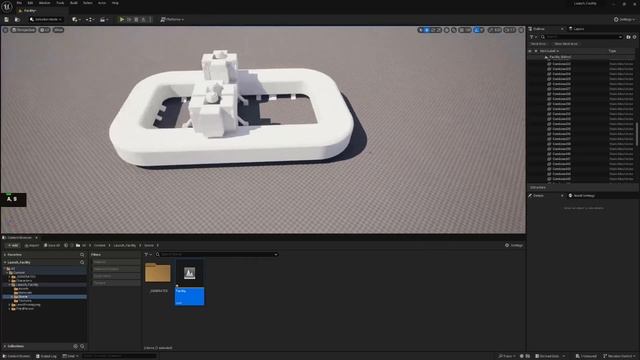640x360 pixels.
Task: Switch to the Layers tab
Action: click(x=577, y=29)
